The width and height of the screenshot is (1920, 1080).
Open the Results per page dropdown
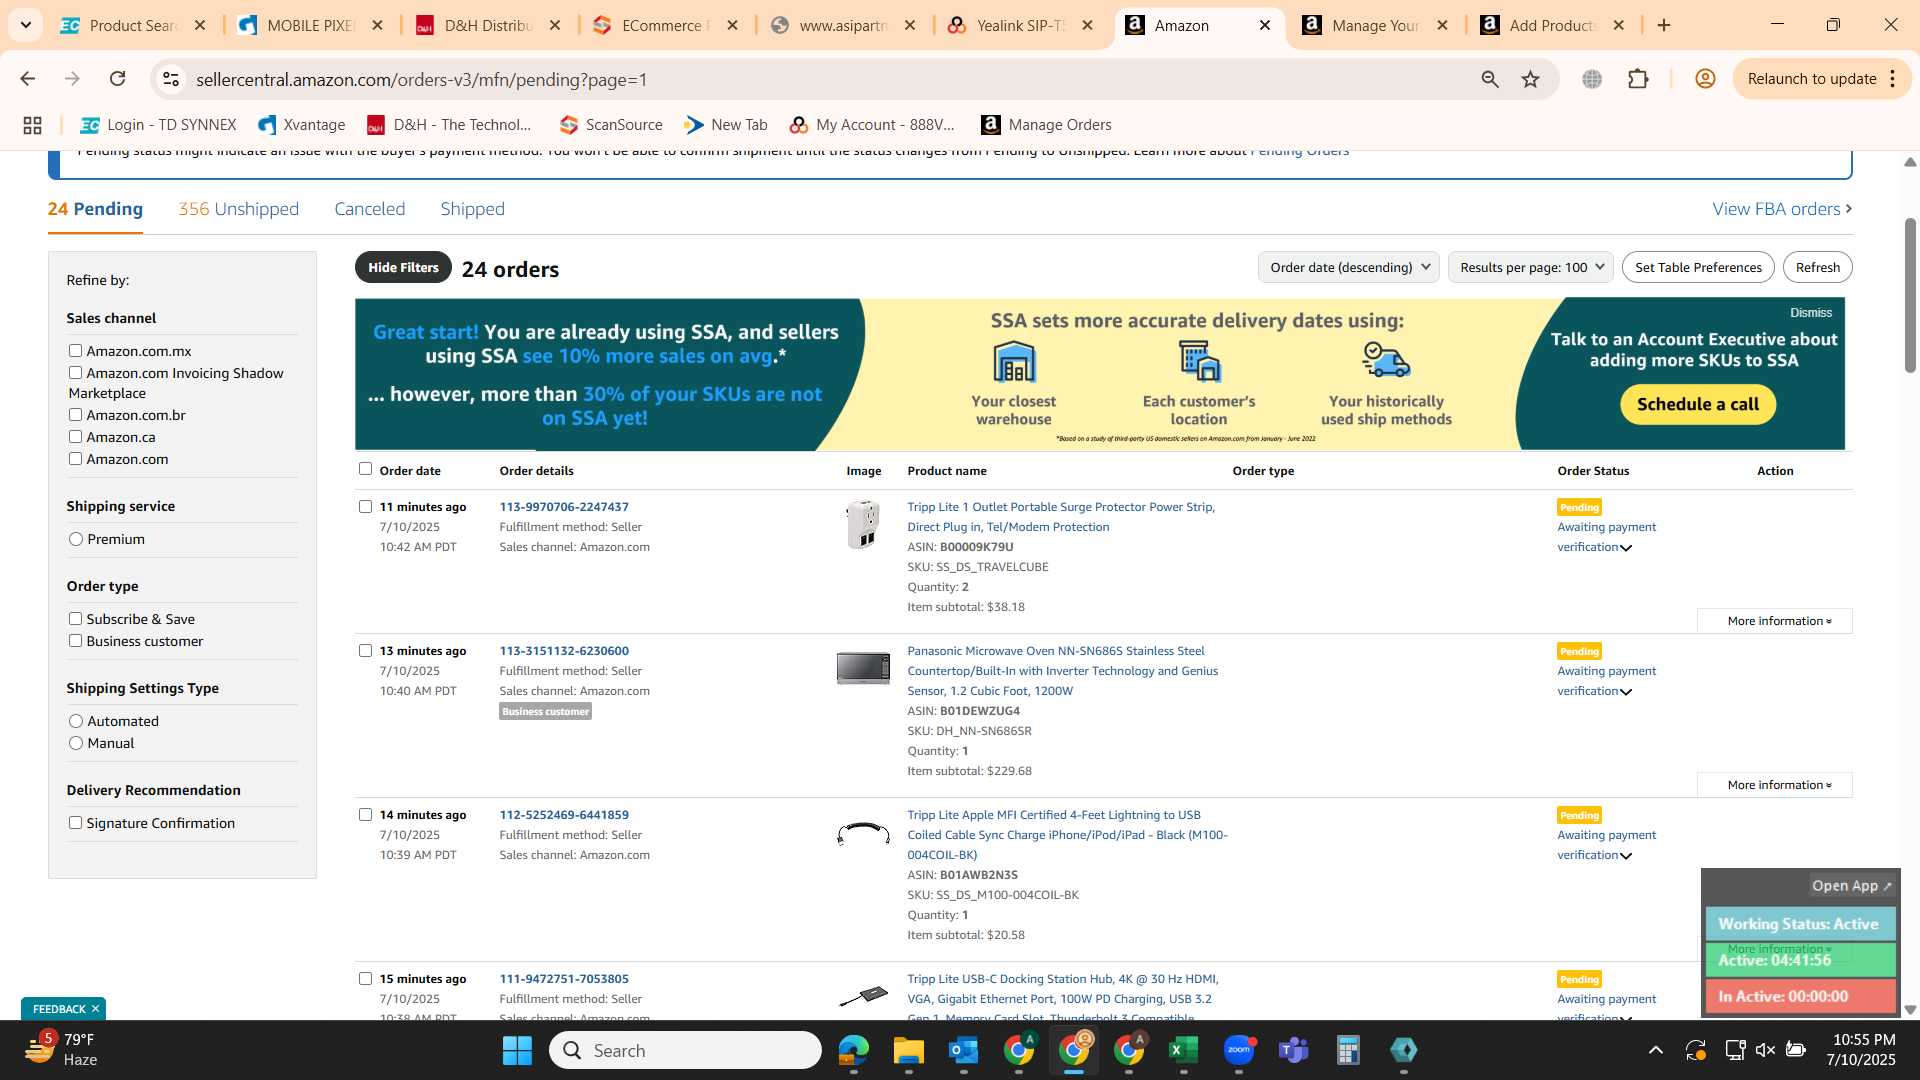click(1530, 267)
